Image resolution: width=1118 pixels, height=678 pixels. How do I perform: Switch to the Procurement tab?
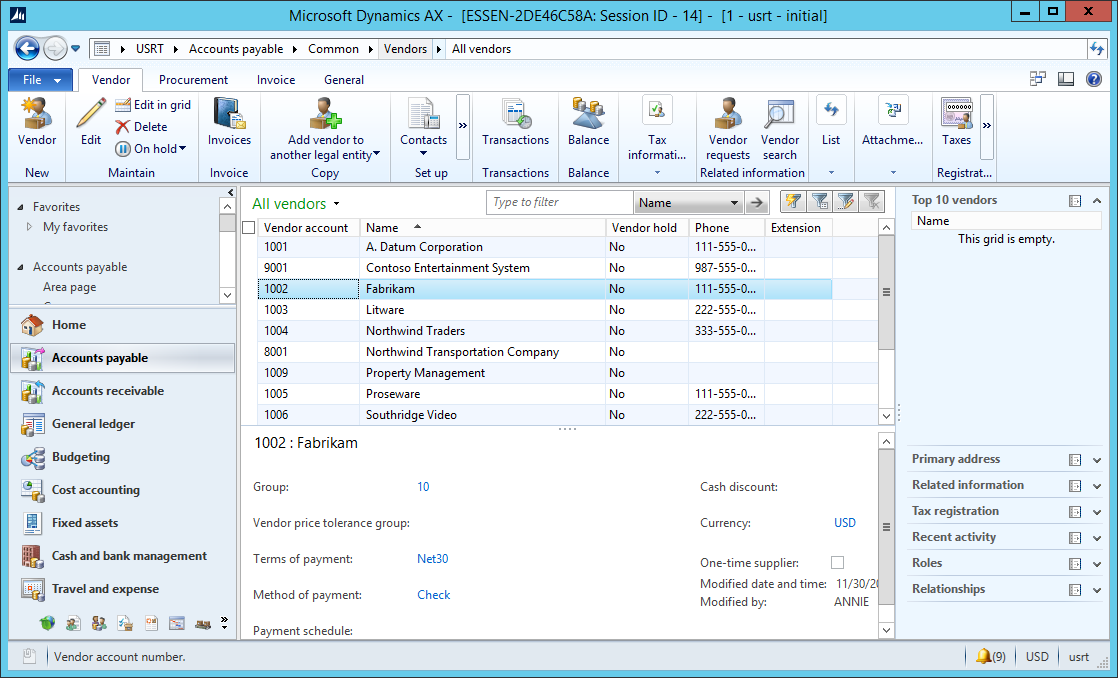193,80
